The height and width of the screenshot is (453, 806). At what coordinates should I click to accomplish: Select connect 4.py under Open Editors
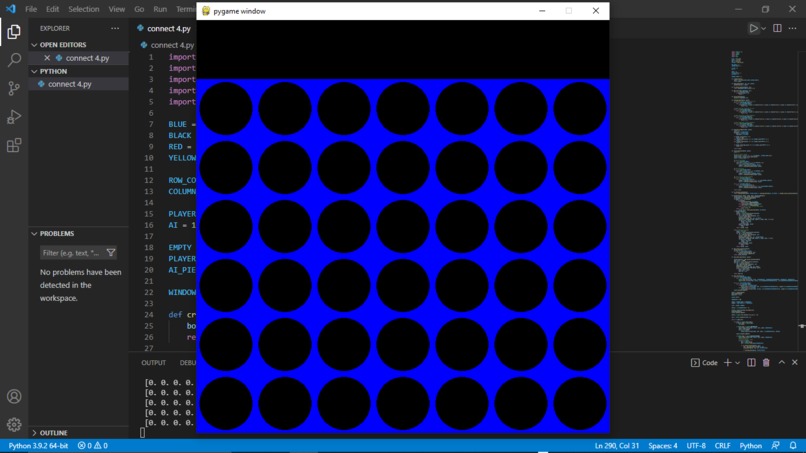[x=78, y=58]
